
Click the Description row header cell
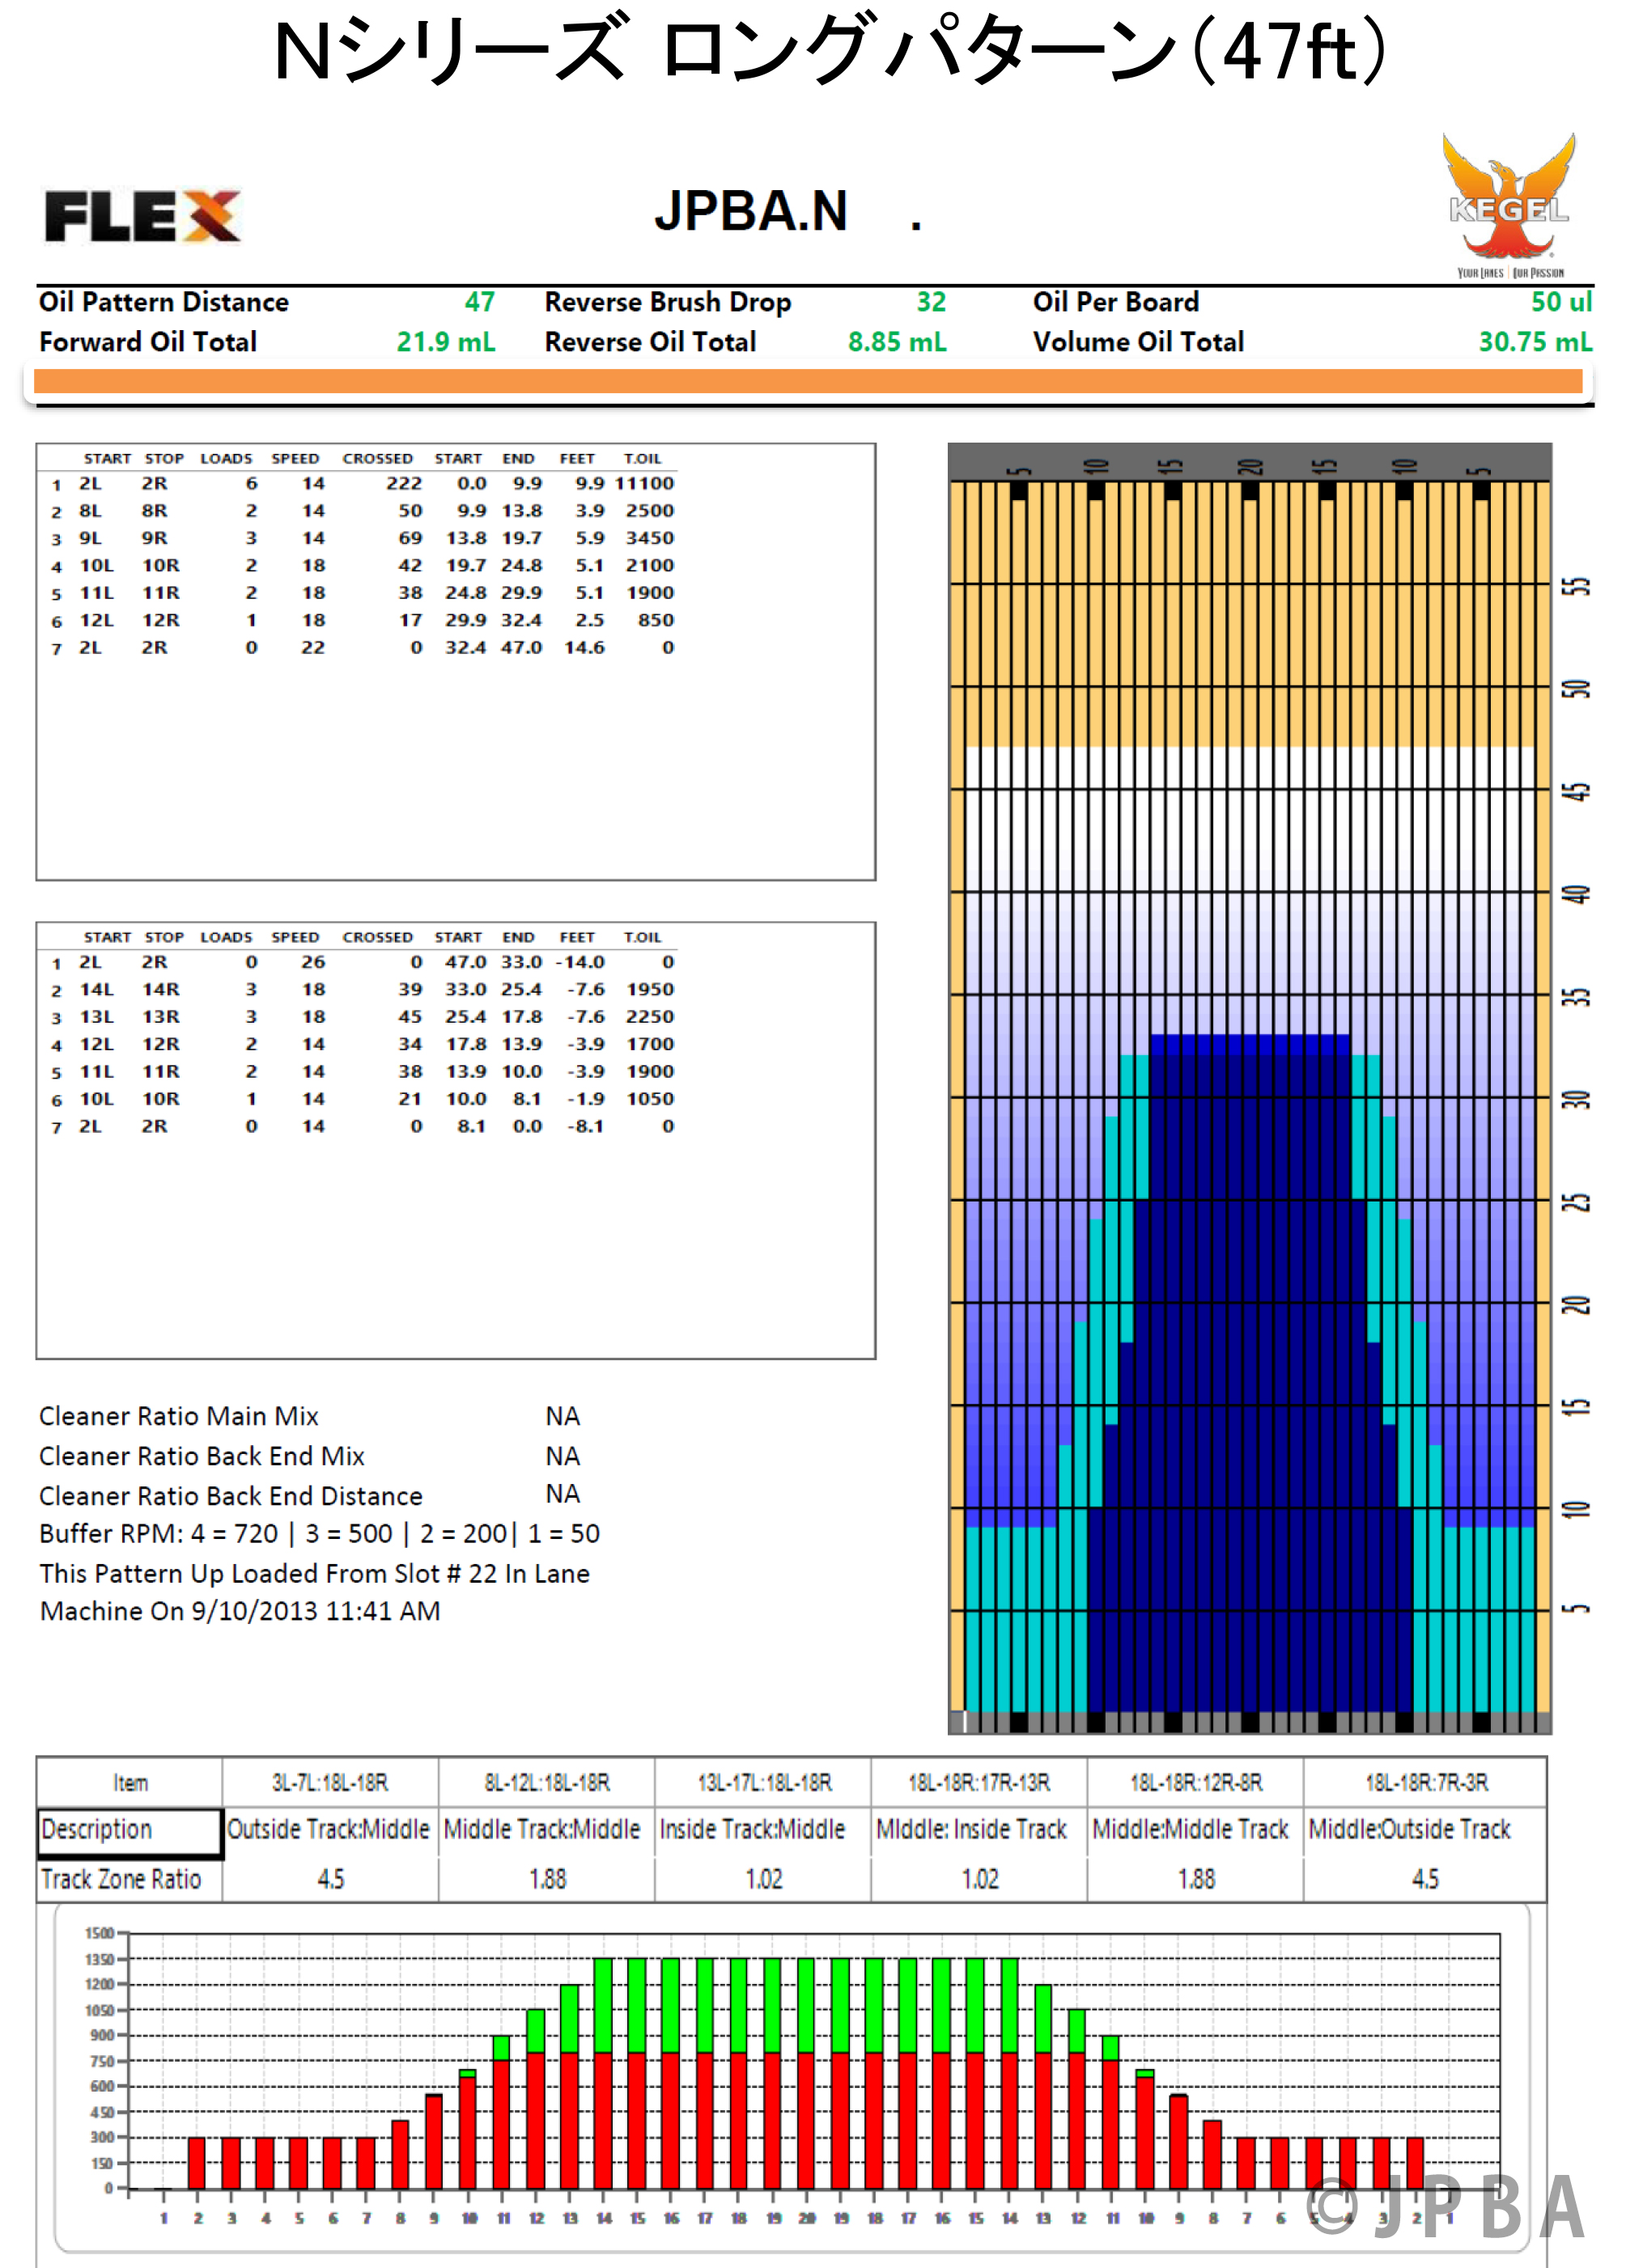(x=130, y=1830)
